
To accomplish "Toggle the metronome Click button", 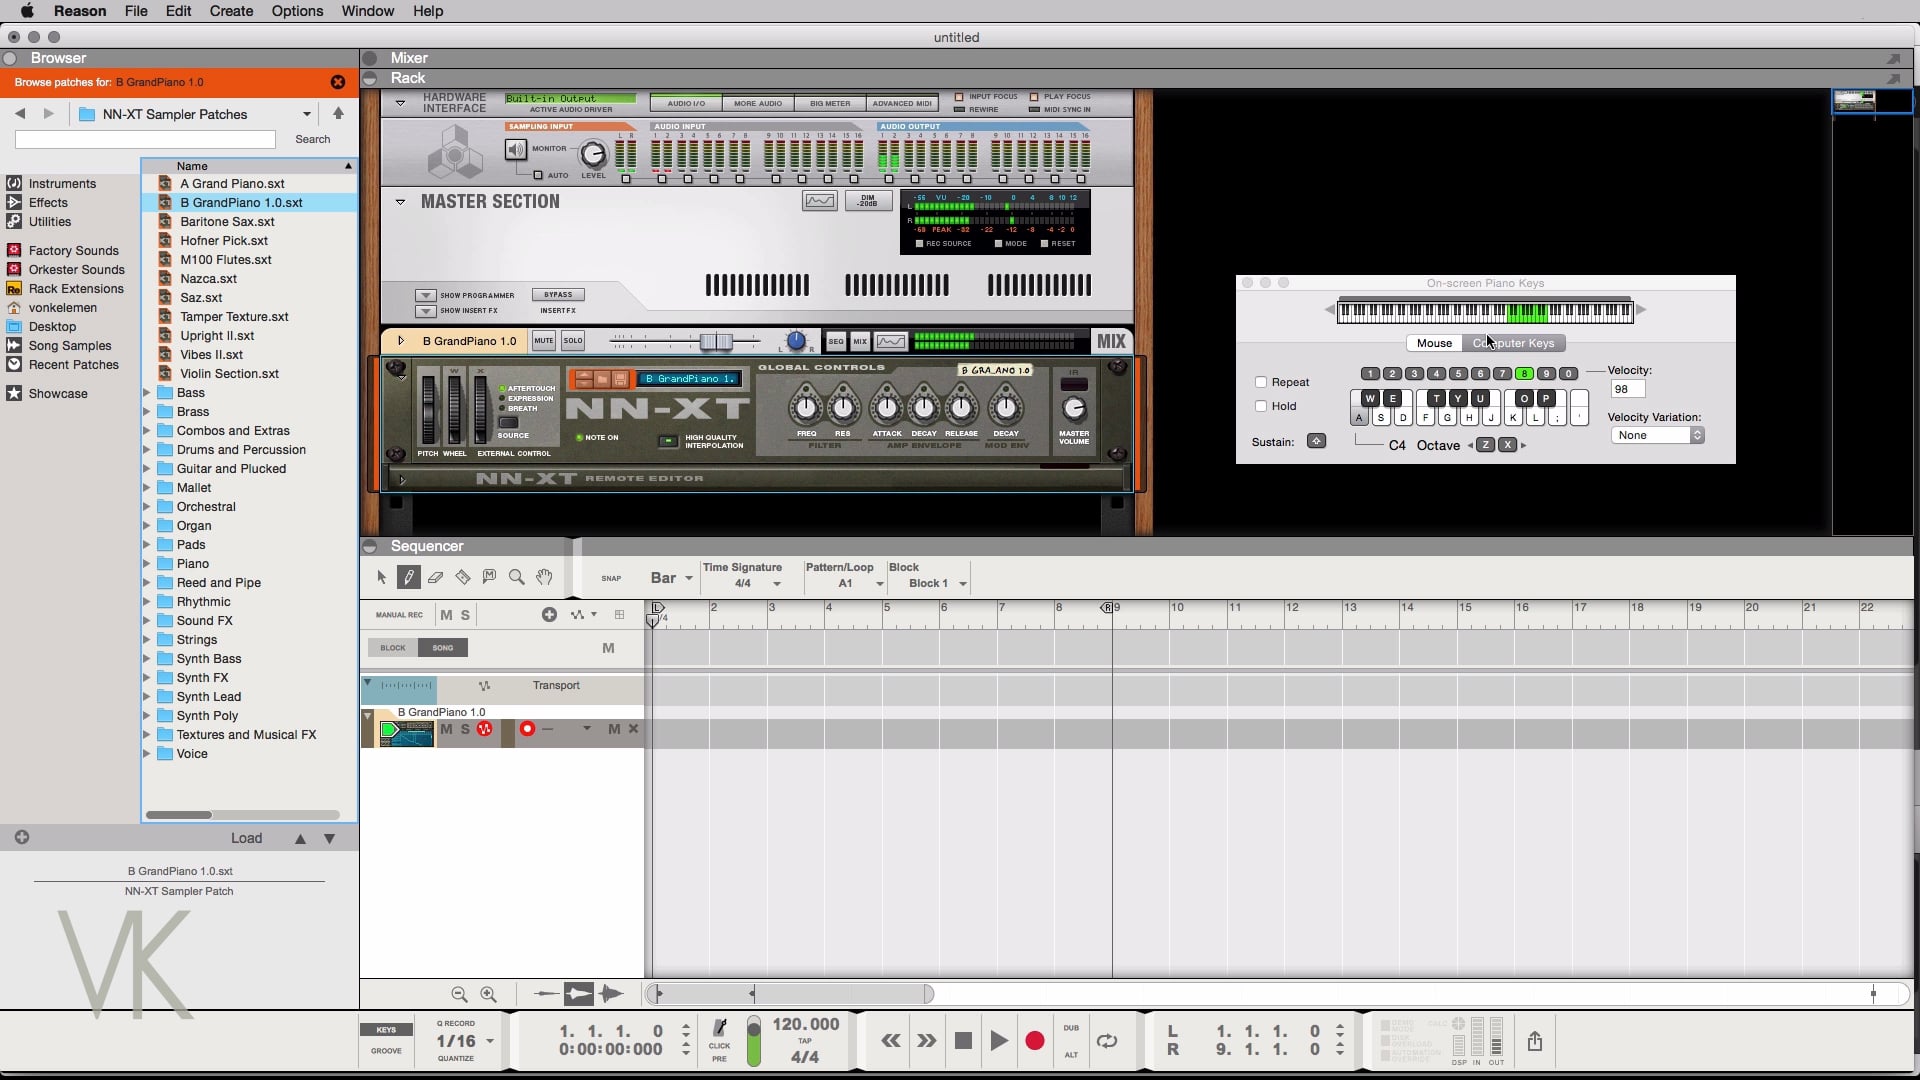I will click(x=719, y=1029).
